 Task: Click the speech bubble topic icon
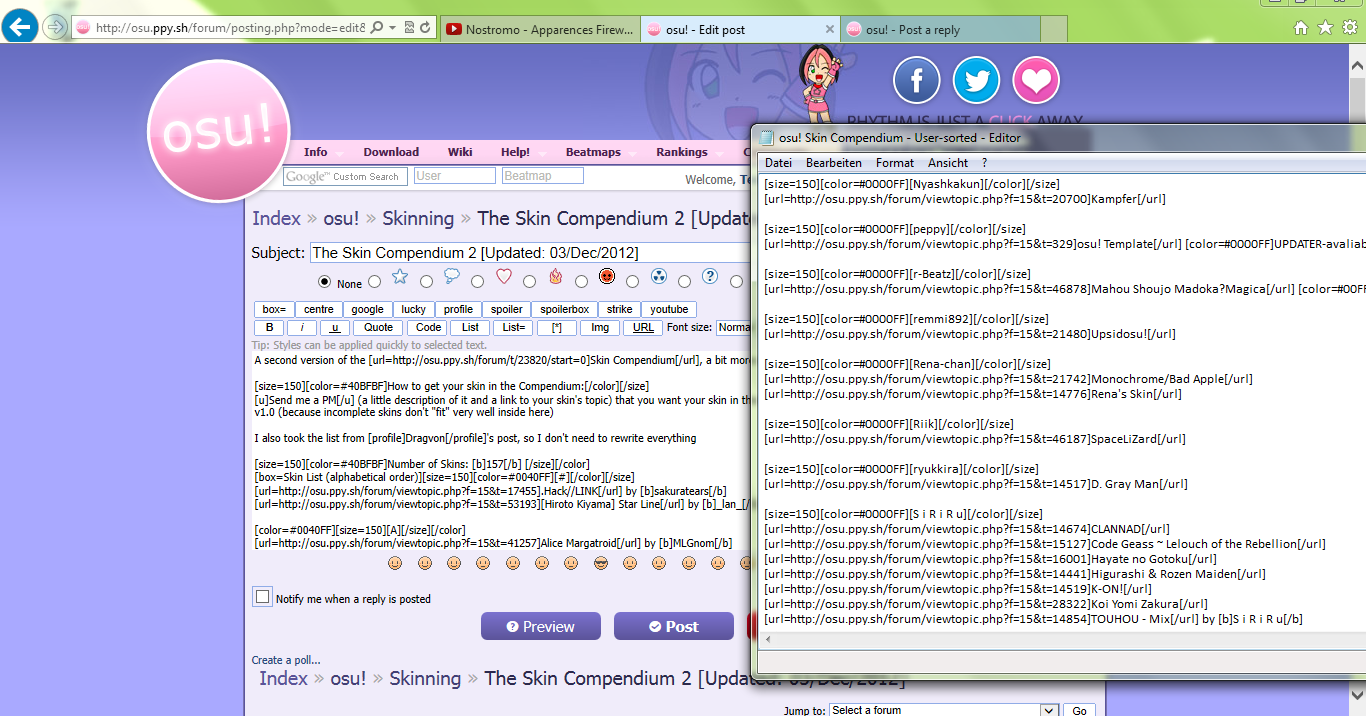452,277
